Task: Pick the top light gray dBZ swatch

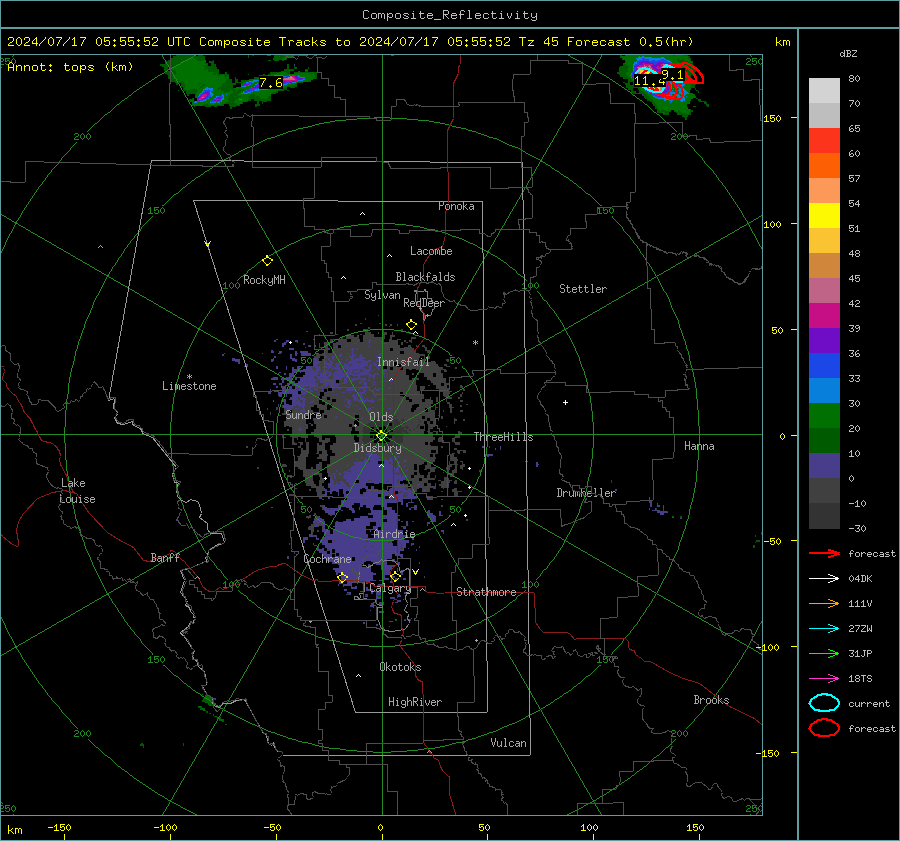Action: click(x=824, y=91)
